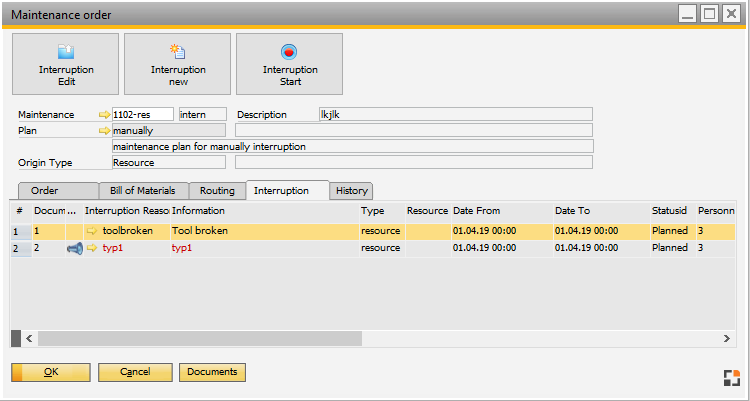Viewport: 750px width, 401px height.
Task: Select row number 1 header in table
Action: coord(16,231)
